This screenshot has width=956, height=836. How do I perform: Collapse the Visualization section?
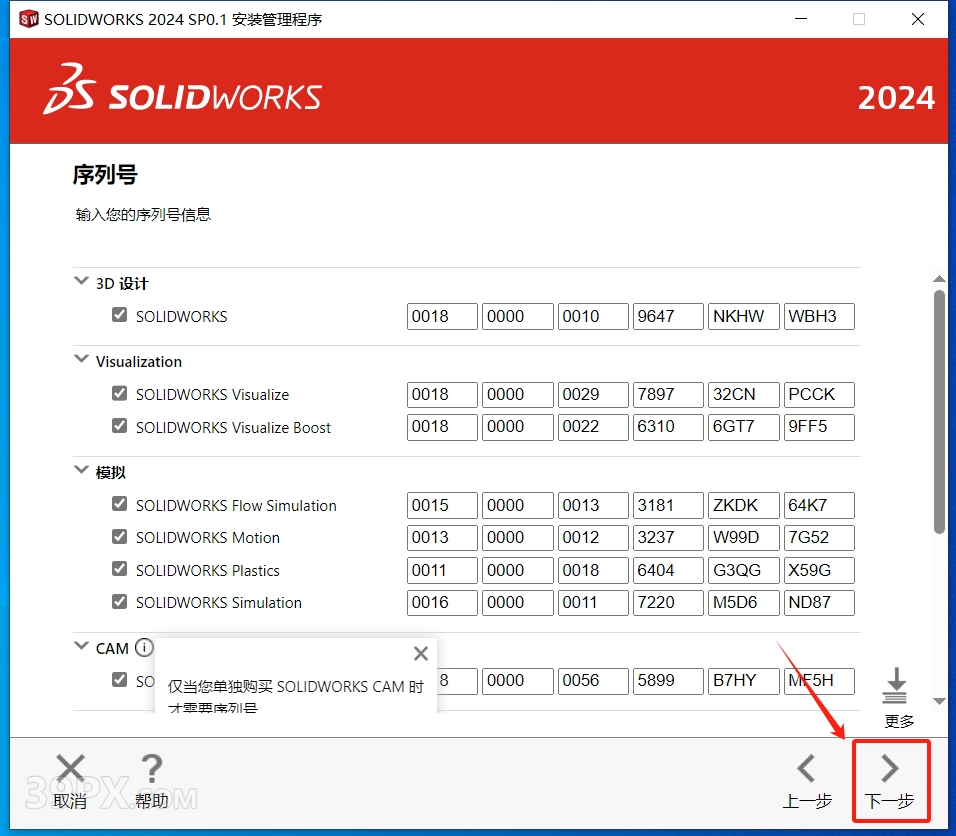[x=82, y=360]
